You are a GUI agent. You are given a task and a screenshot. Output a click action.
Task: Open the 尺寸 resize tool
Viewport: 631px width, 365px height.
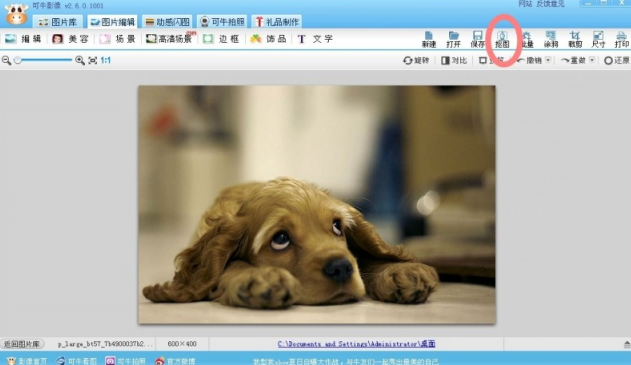598,39
